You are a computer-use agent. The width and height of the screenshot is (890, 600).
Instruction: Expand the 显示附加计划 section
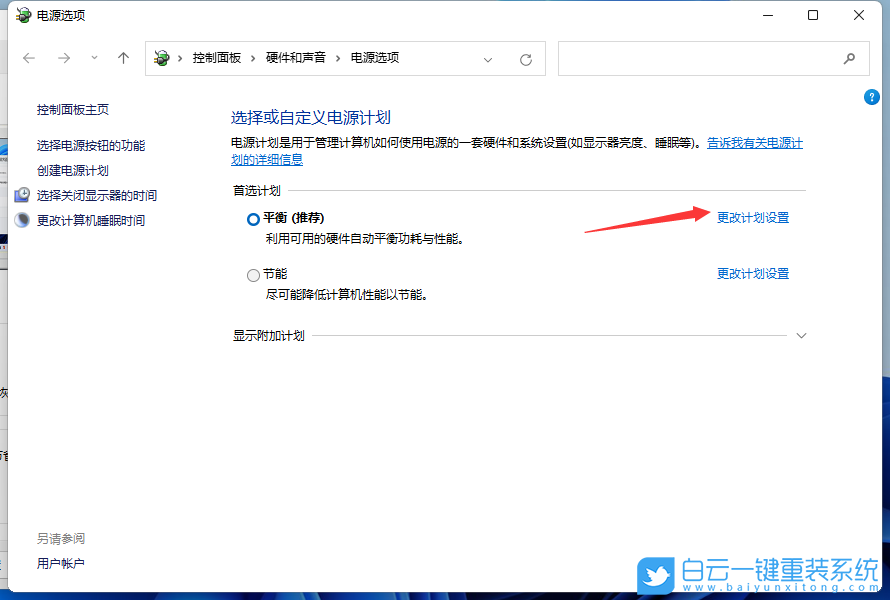pos(801,336)
